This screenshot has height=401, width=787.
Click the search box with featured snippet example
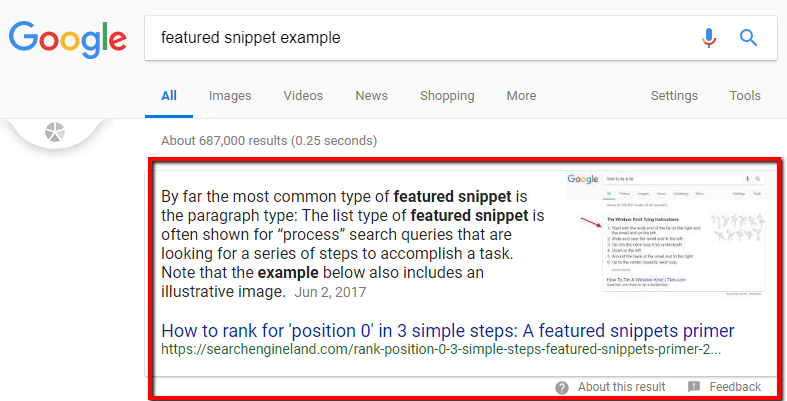click(461, 38)
